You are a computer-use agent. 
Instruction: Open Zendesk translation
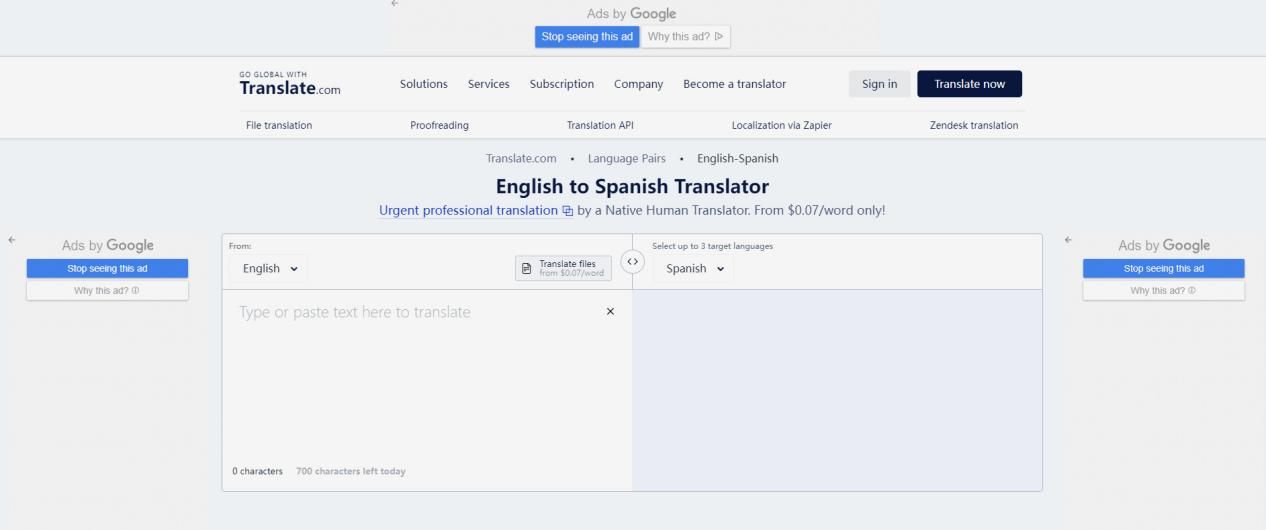point(974,125)
